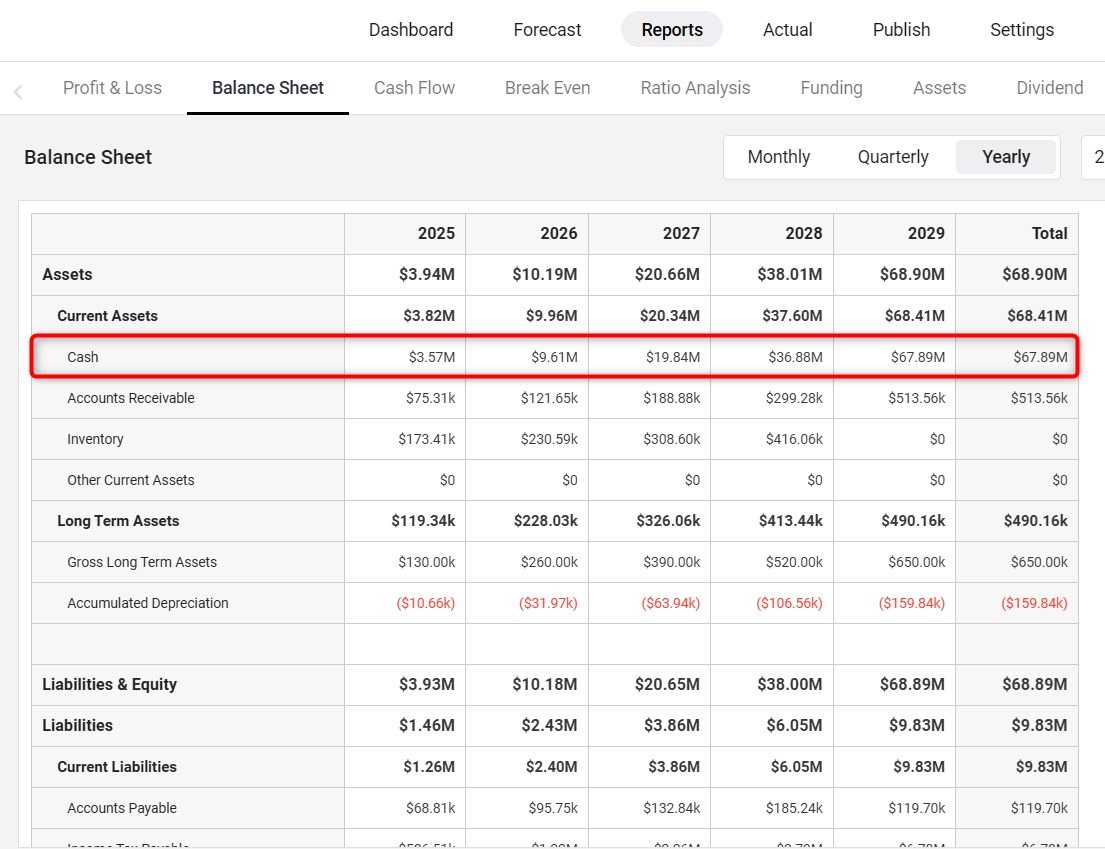The height and width of the screenshot is (849, 1105).
Task: Open the Ratio Analysis tab
Action: click(695, 88)
